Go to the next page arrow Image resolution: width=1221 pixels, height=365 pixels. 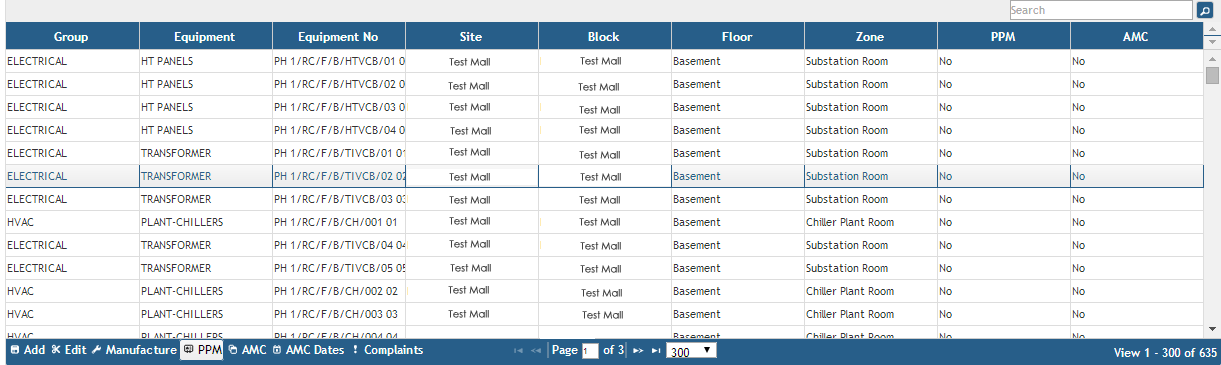point(638,351)
